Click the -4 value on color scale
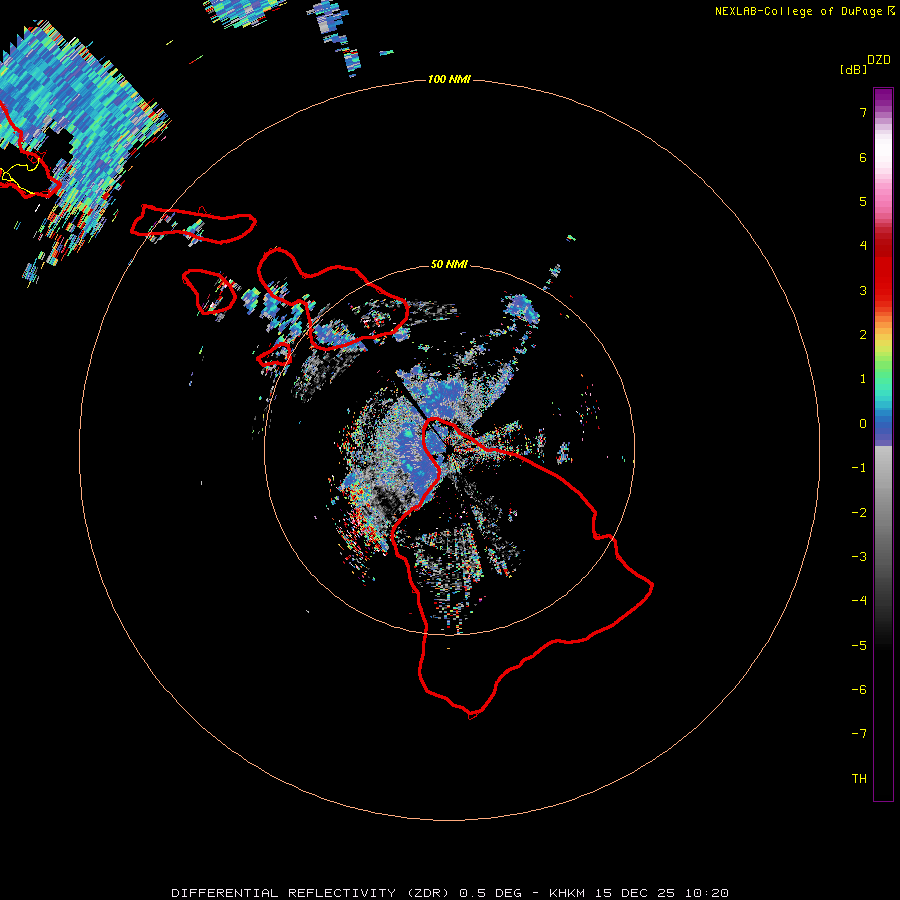The image size is (900, 900). coord(859,601)
